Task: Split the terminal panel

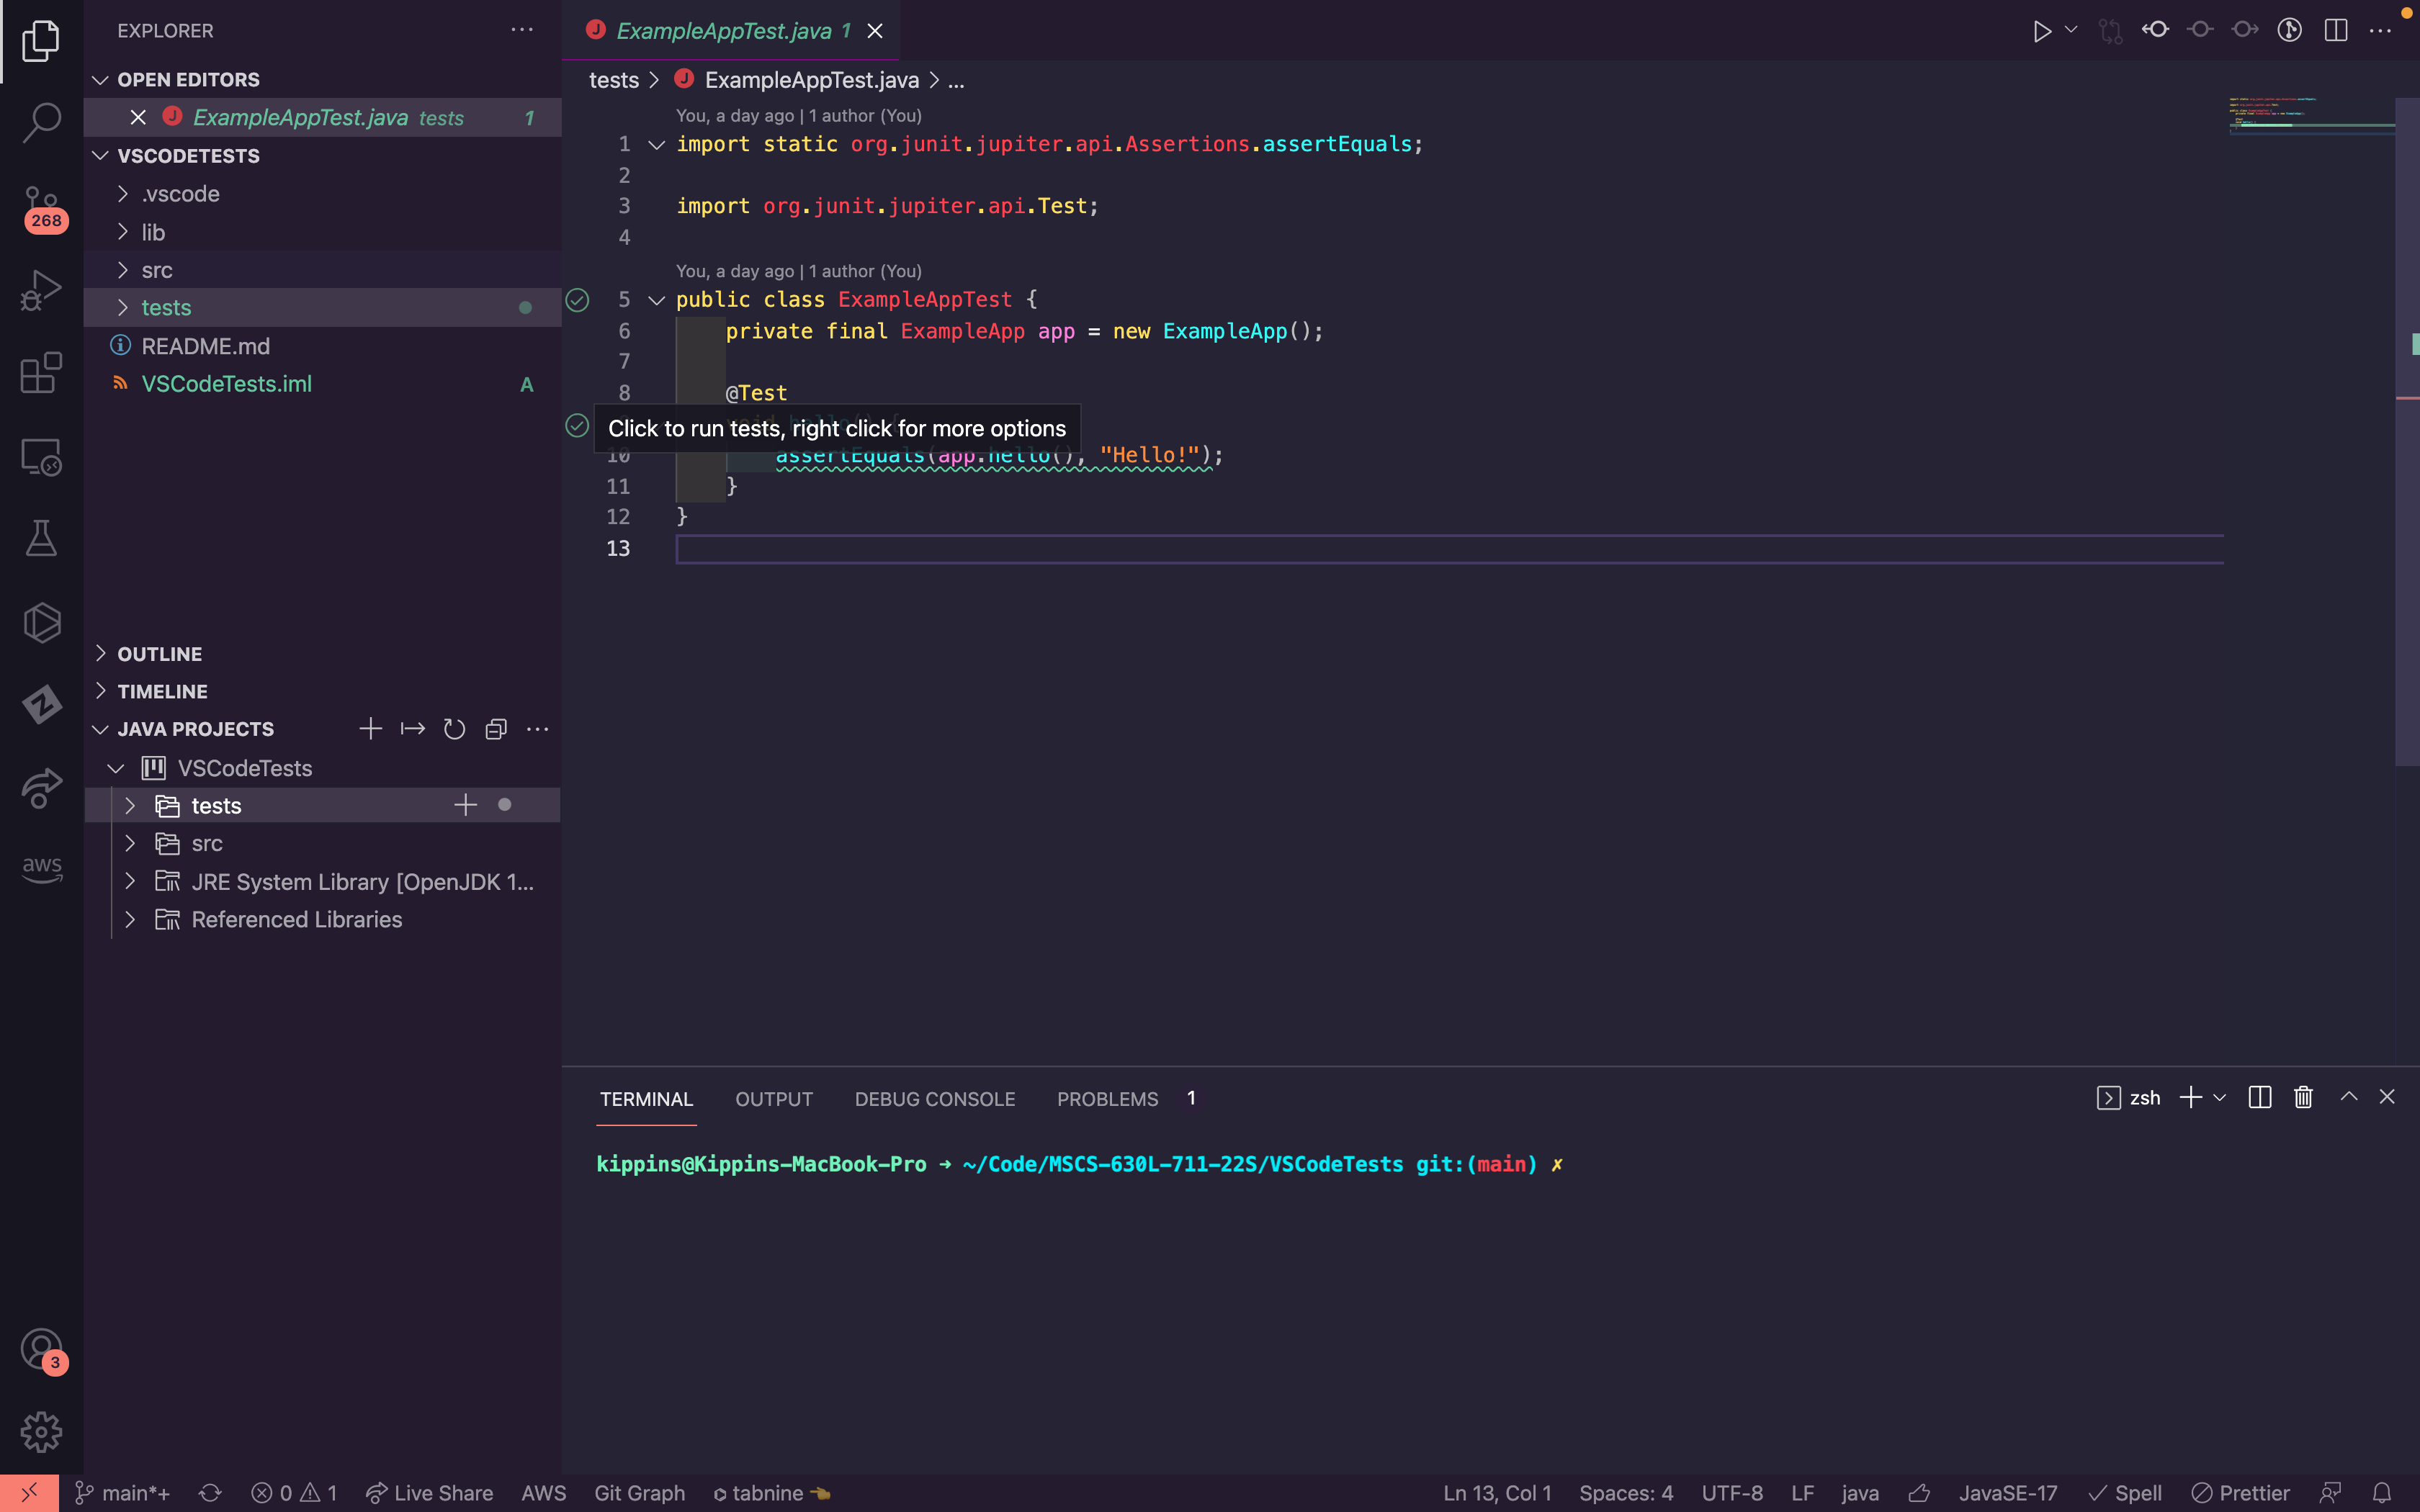Action: tap(2259, 1098)
